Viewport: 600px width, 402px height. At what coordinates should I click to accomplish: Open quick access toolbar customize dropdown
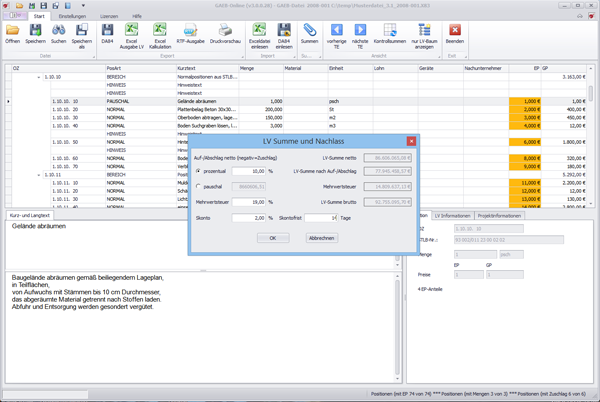[83, 5]
